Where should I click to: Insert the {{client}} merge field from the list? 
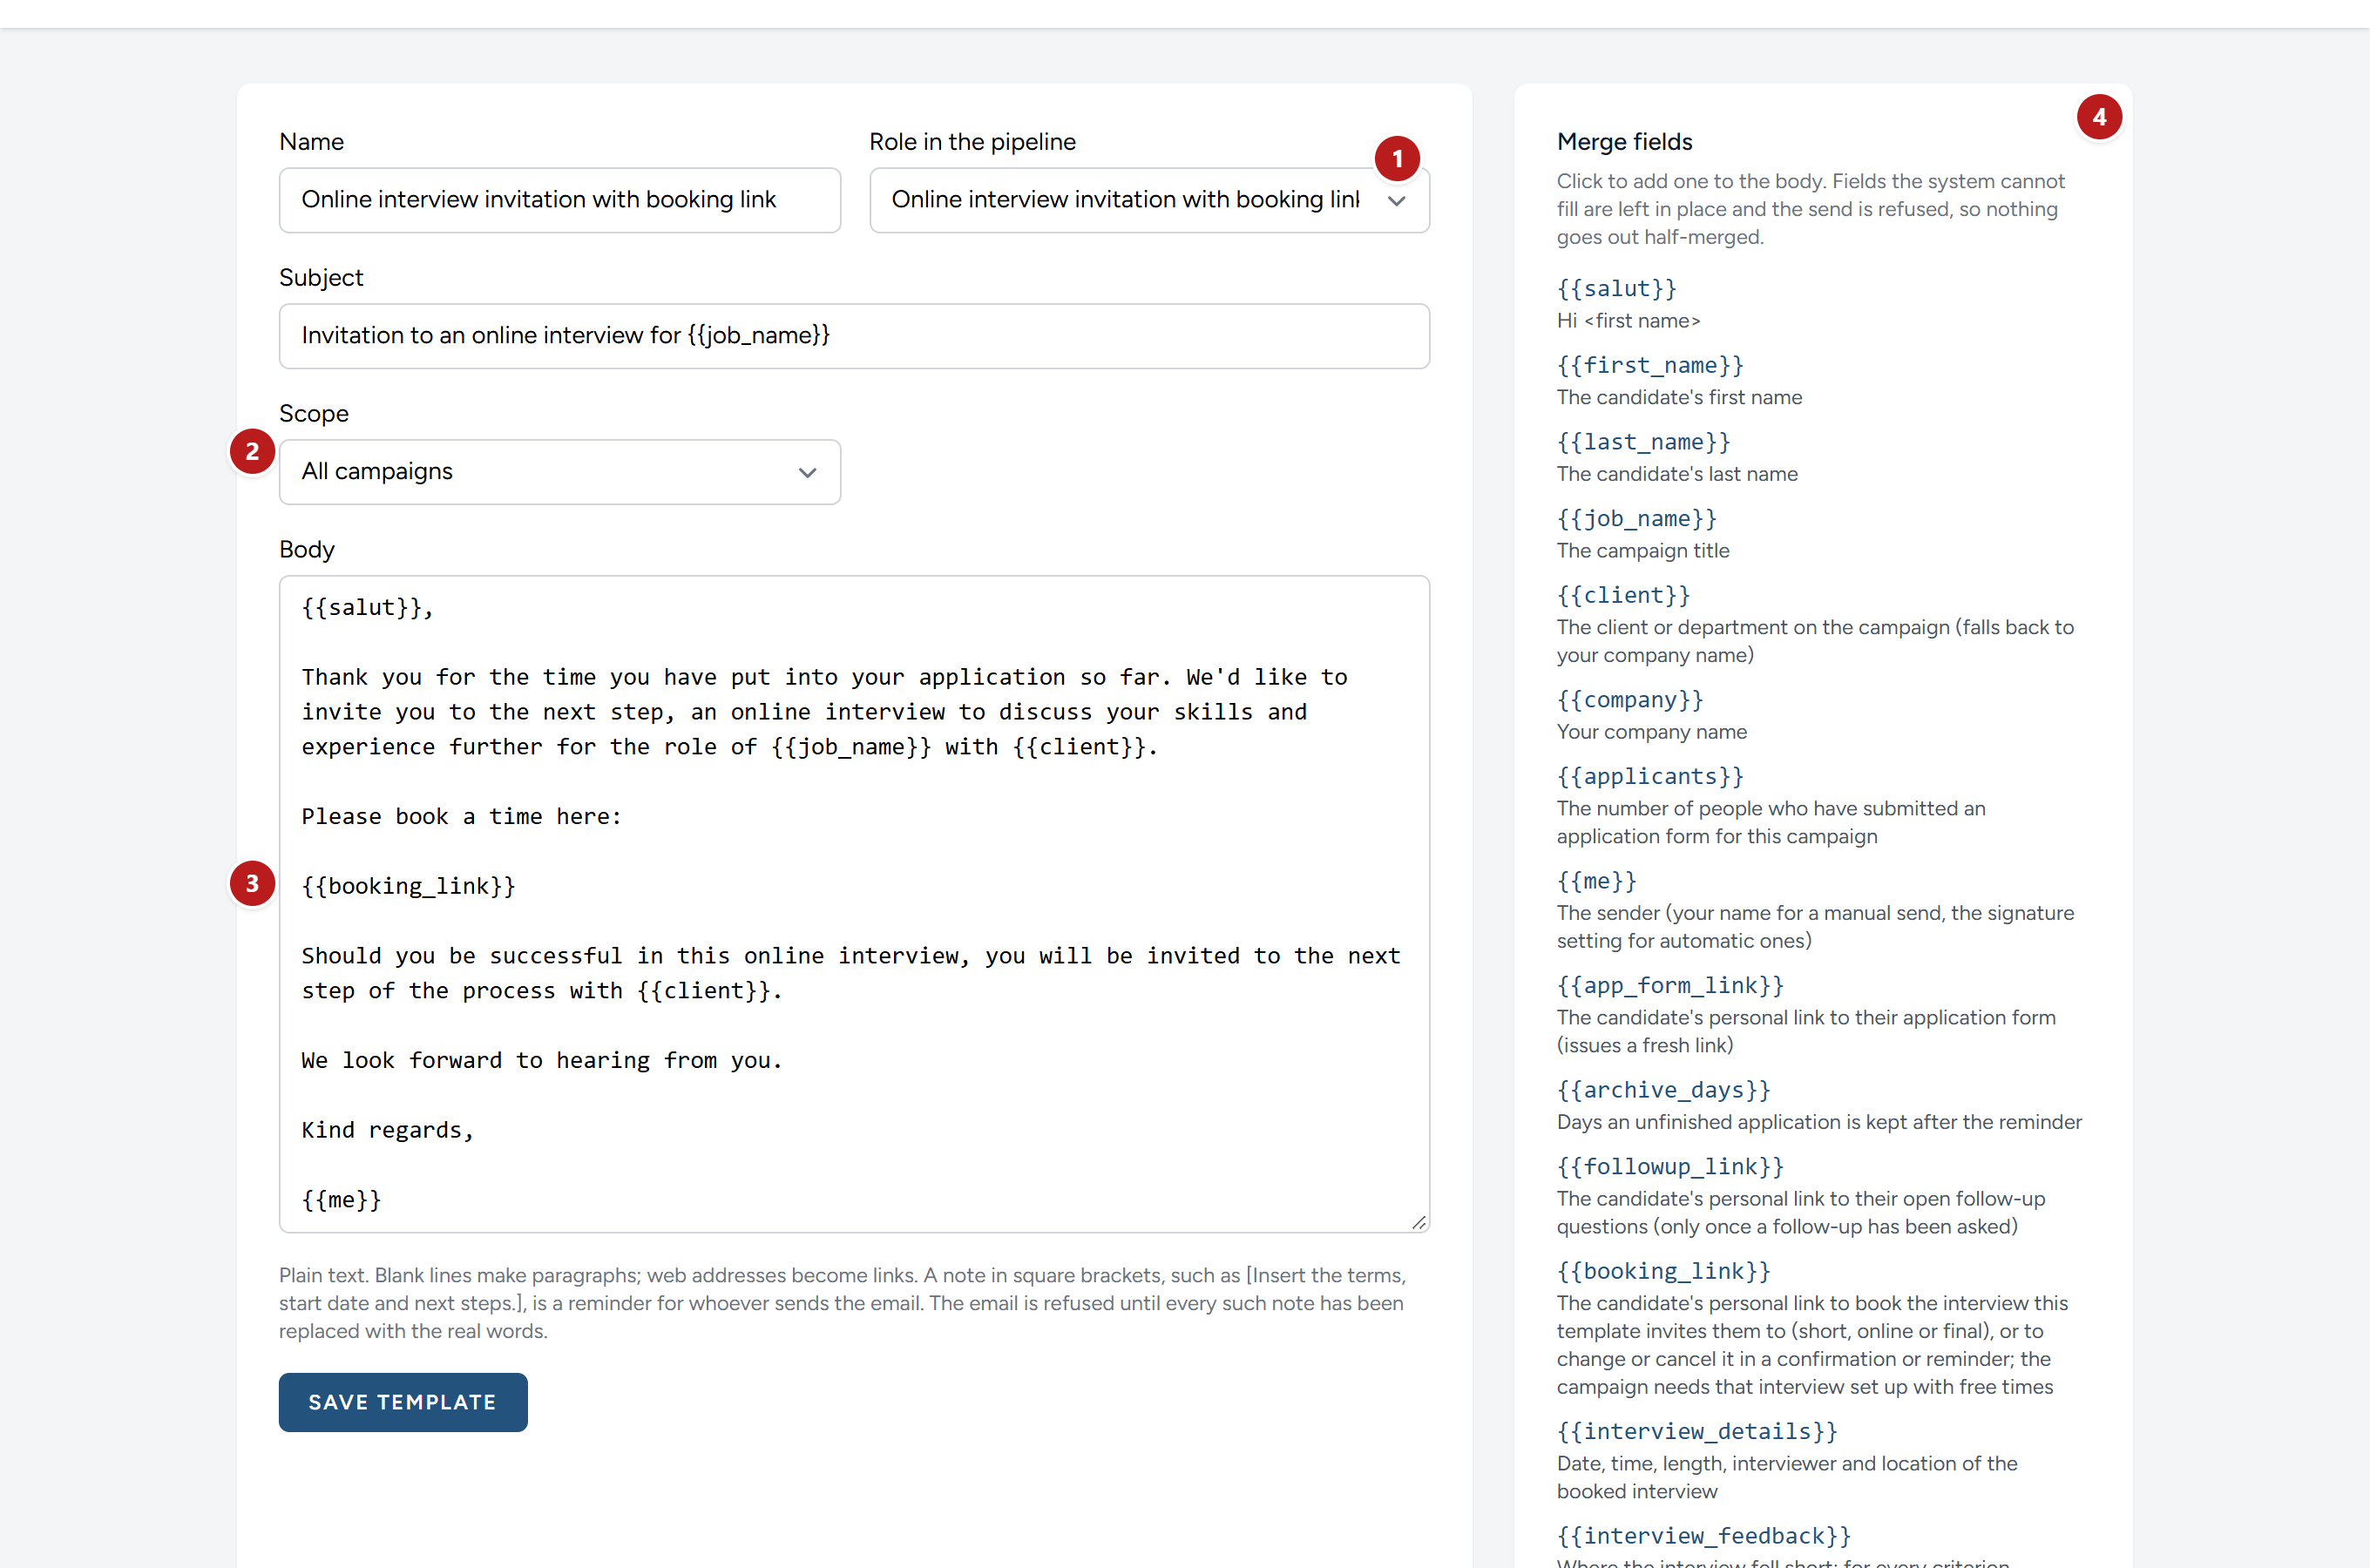1623,596
